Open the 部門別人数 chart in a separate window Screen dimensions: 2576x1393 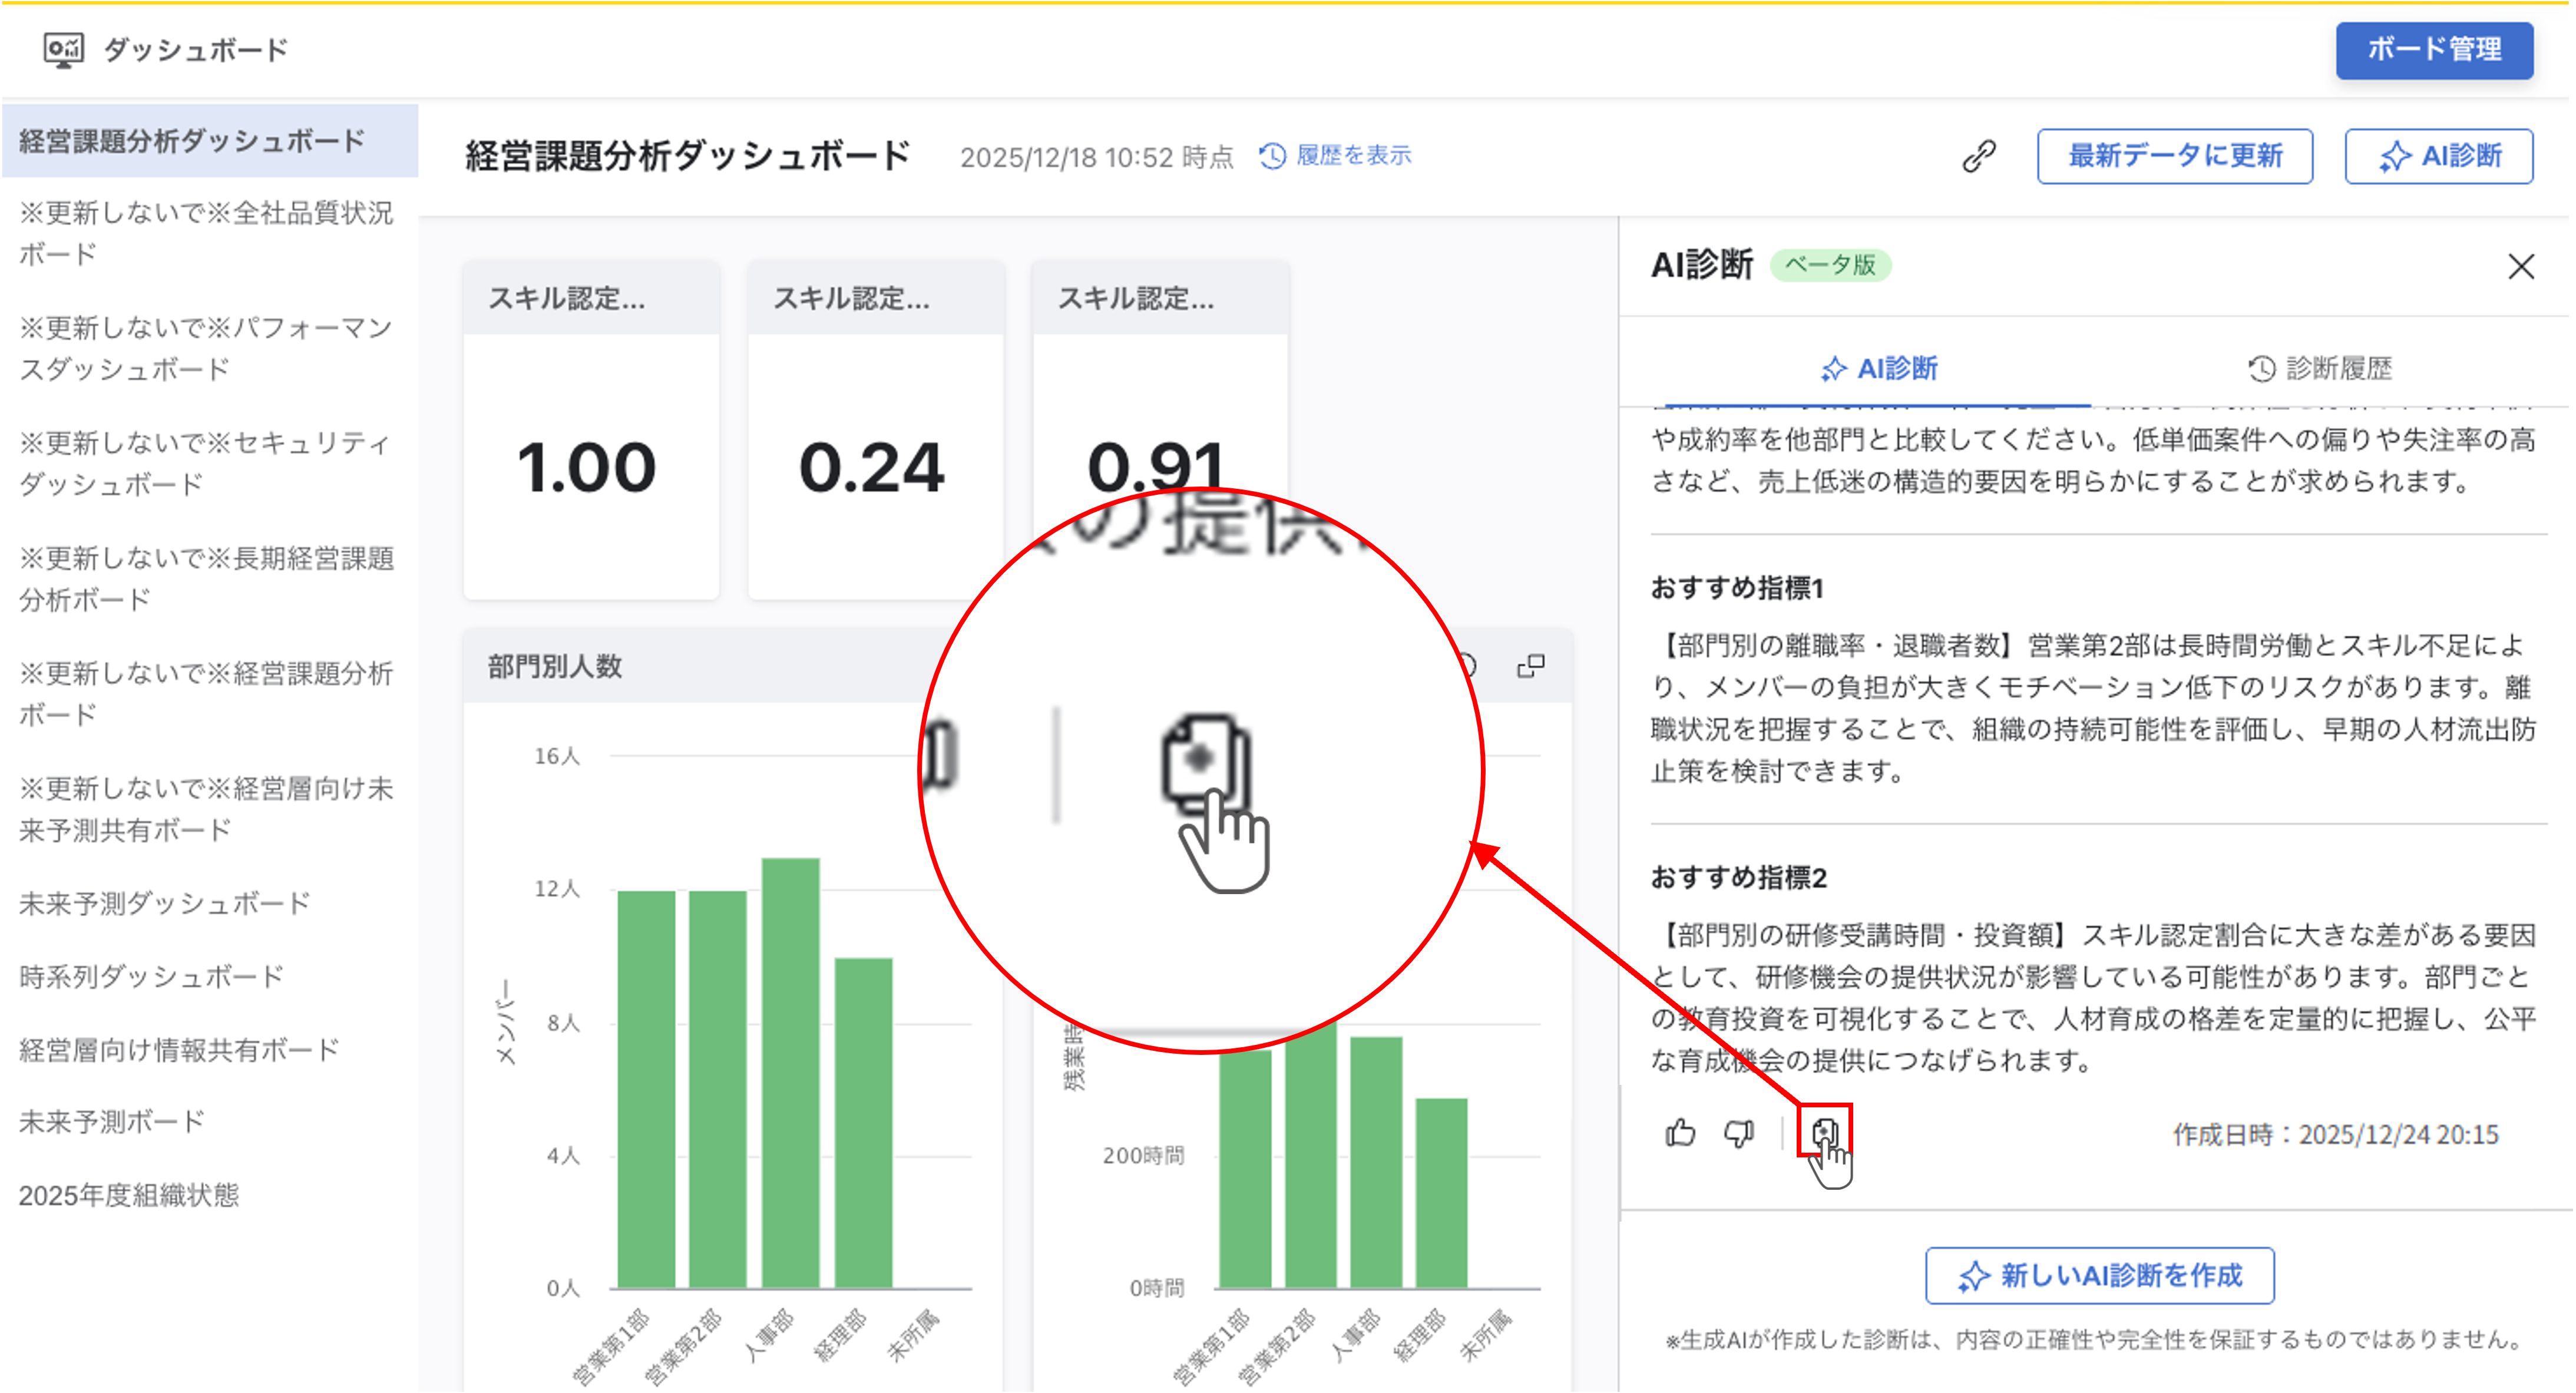tap(1533, 664)
